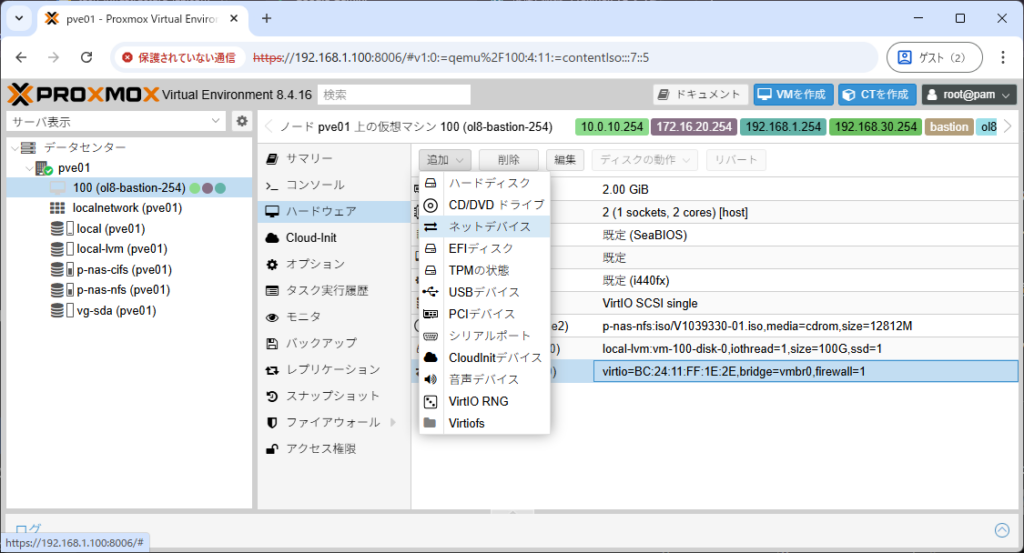Click the CloudInit device cloud icon

[430, 357]
